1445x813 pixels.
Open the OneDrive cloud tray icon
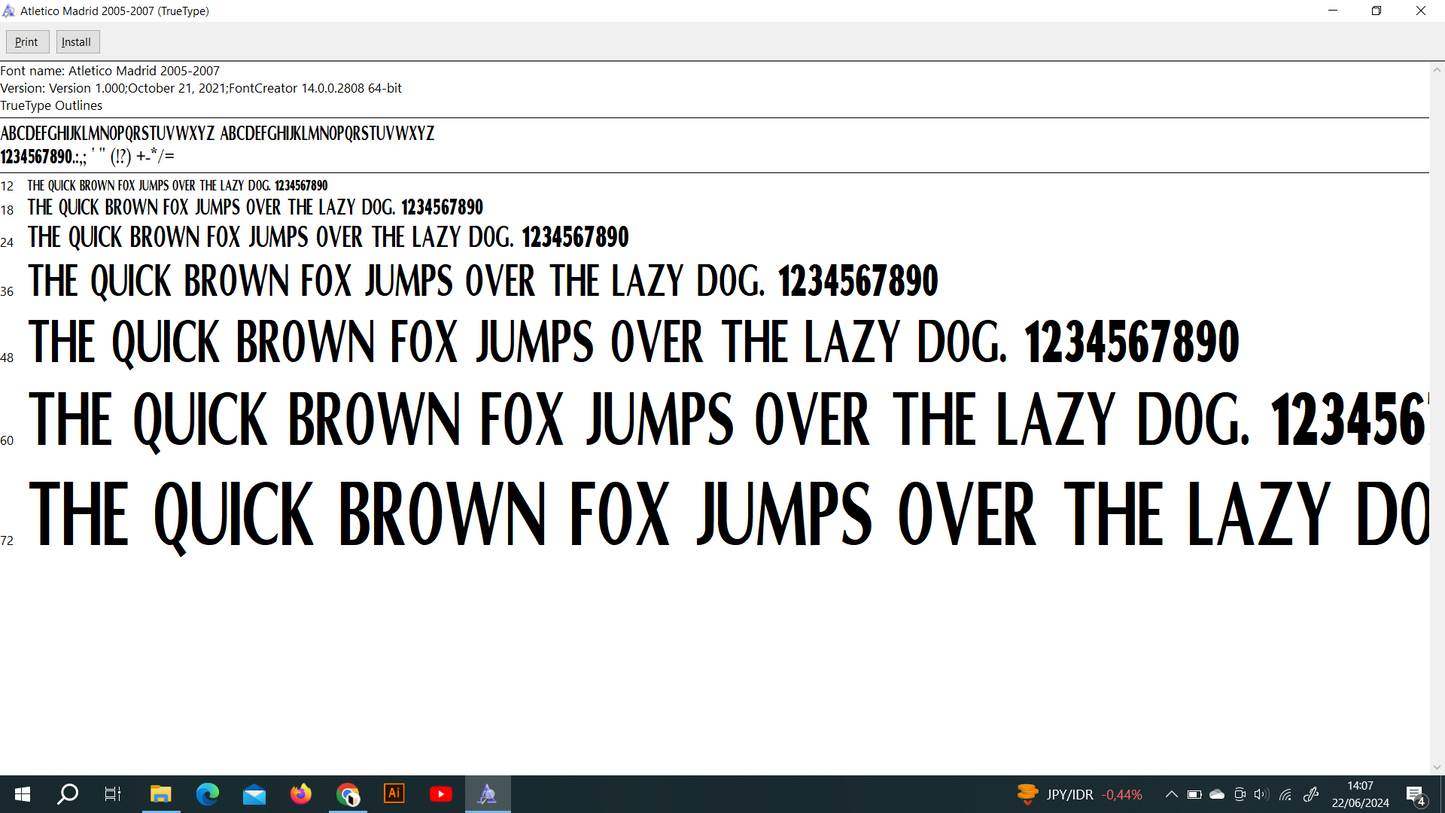click(x=1217, y=795)
